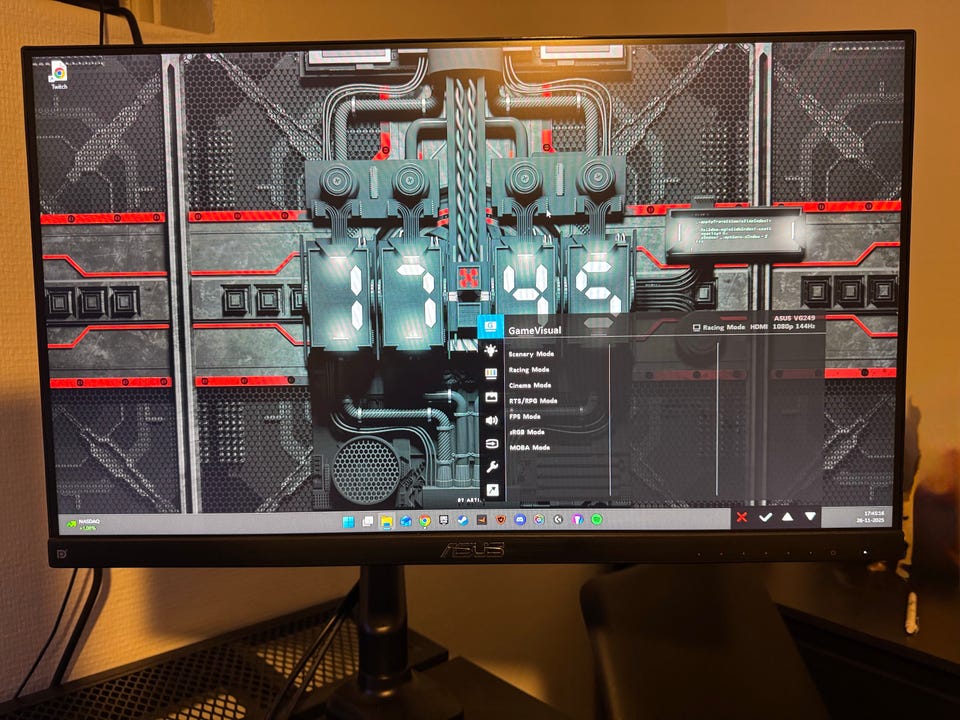Image resolution: width=960 pixels, height=720 pixels.
Task: Open the Shortcut arrow icon in OSD
Action: (492, 490)
